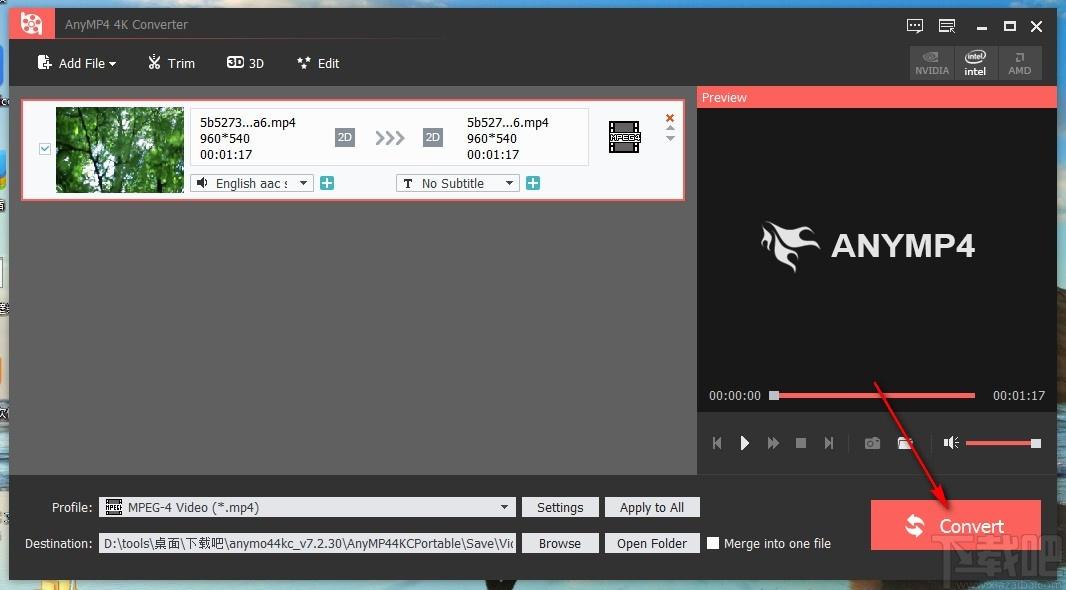Open the Edit effects tool

318,63
